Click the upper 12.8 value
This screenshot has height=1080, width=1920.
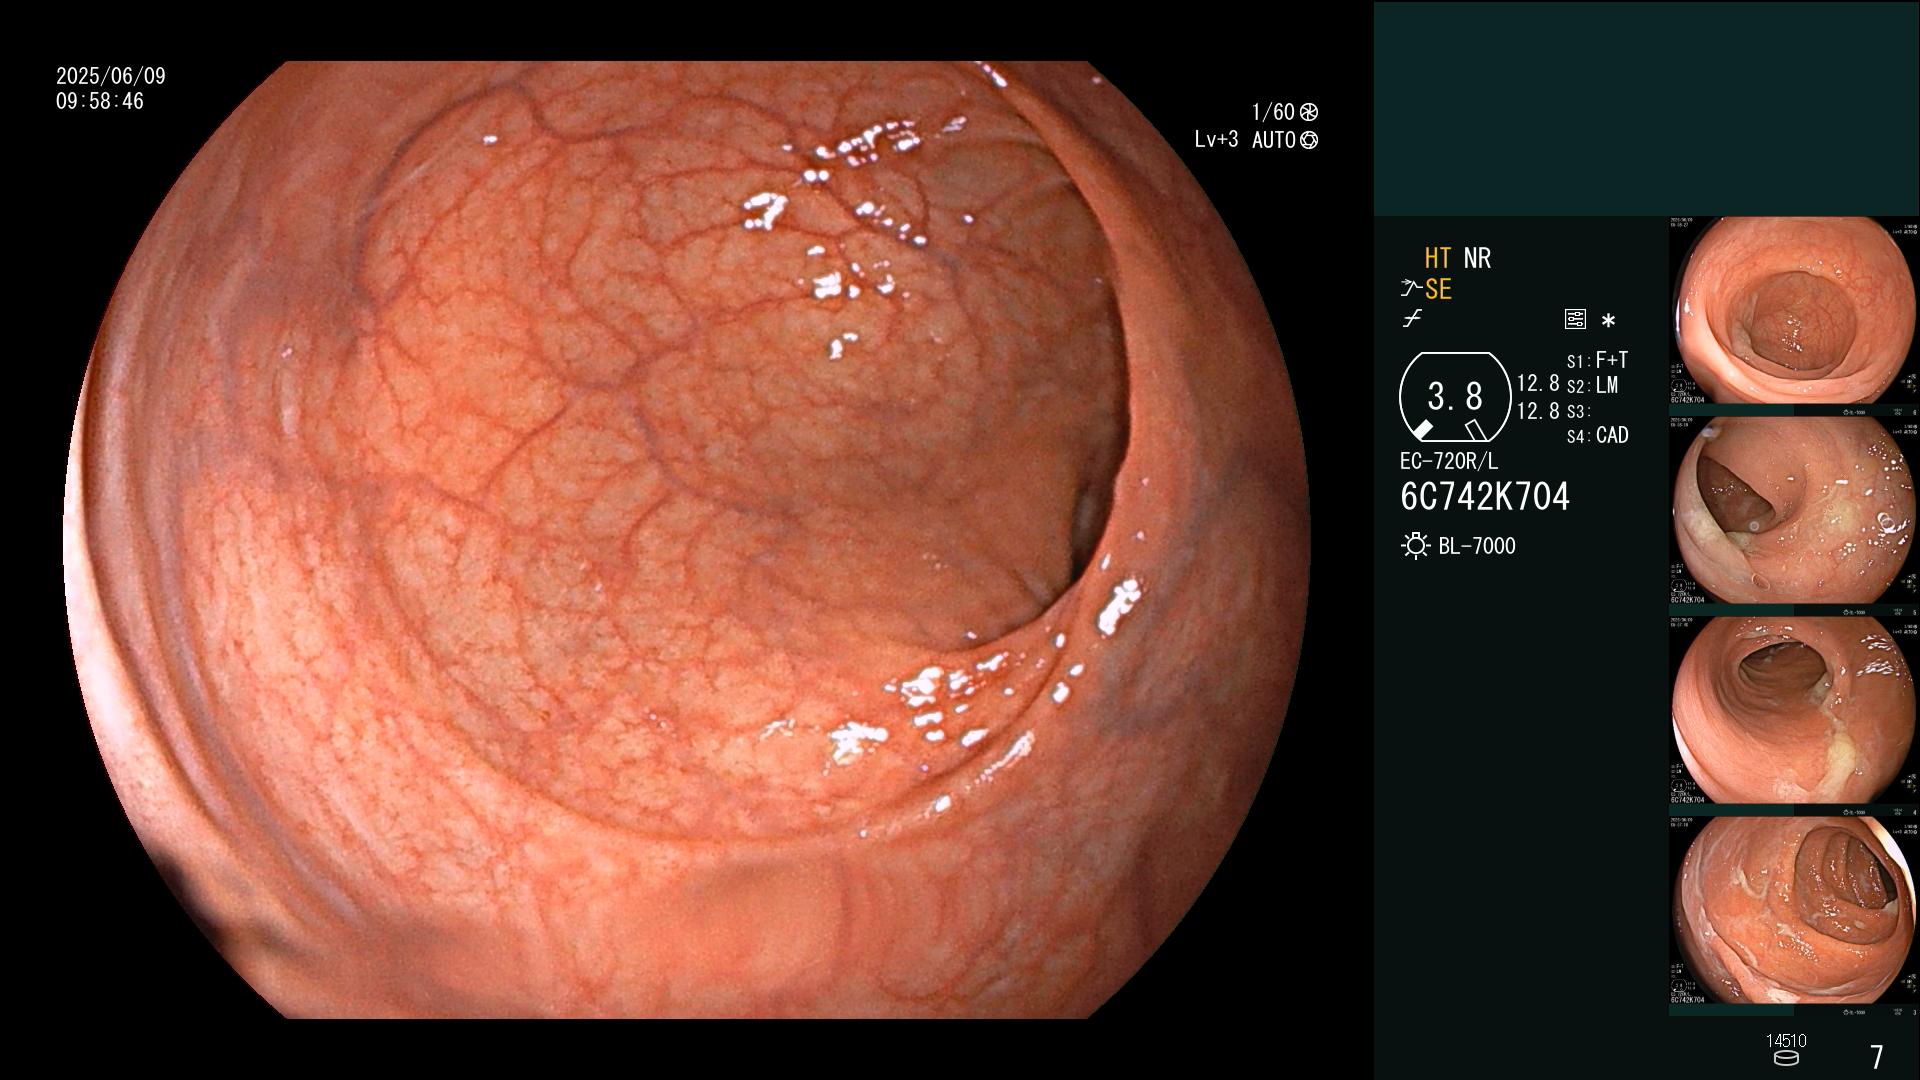click(1538, 383)
